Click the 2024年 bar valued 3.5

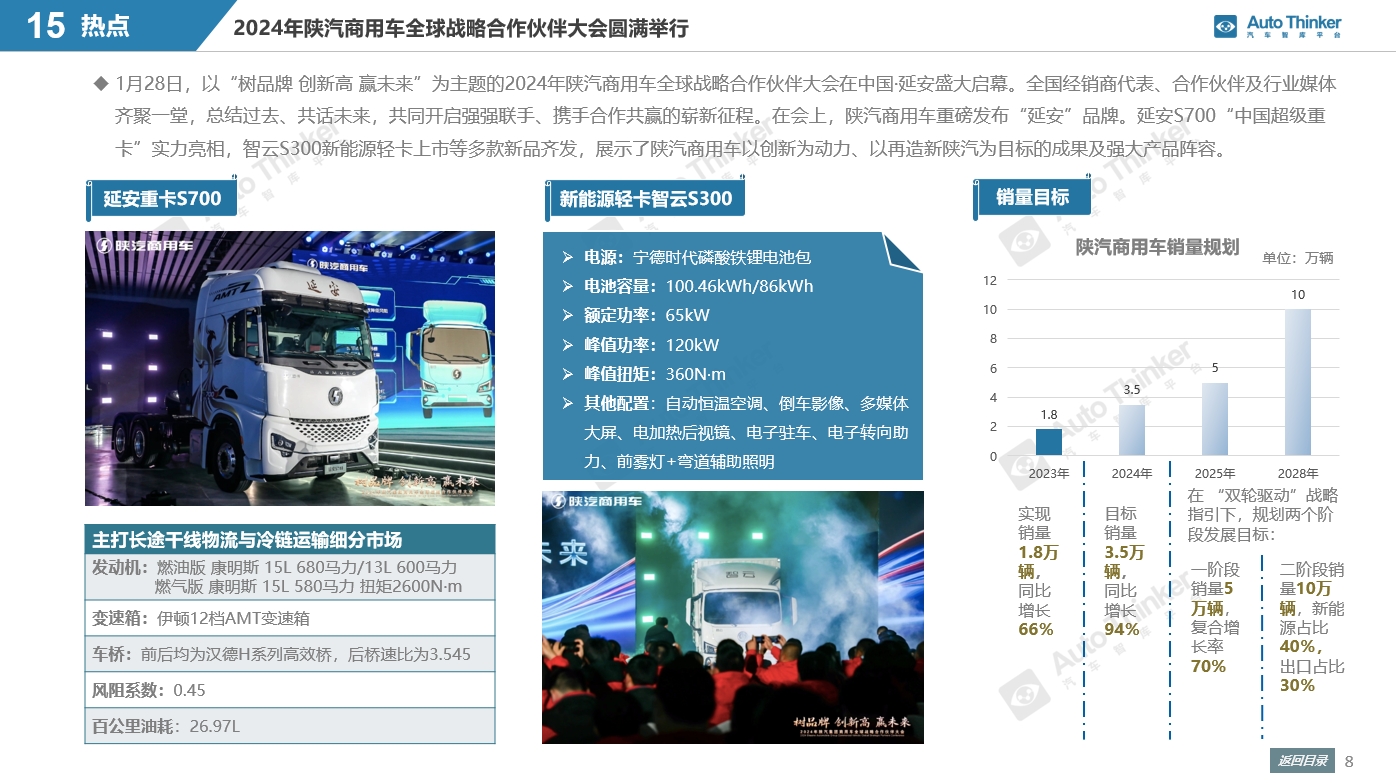[1132, 430]
